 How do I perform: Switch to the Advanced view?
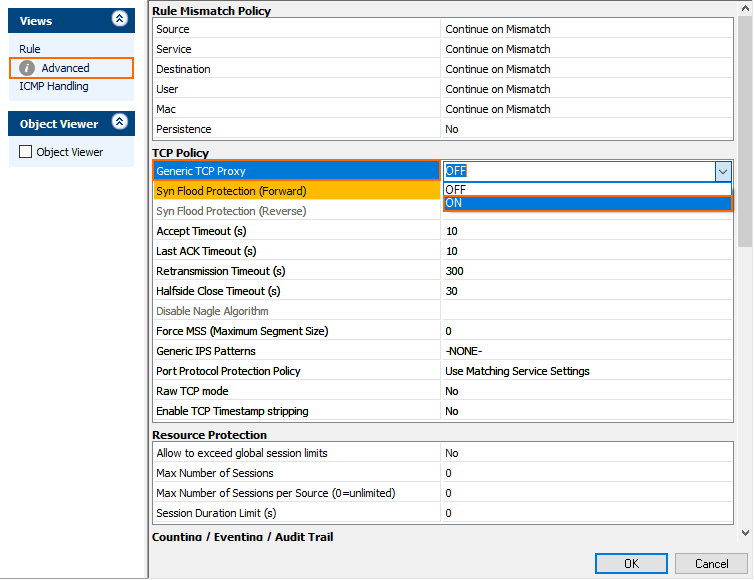(x=71, y=68)
